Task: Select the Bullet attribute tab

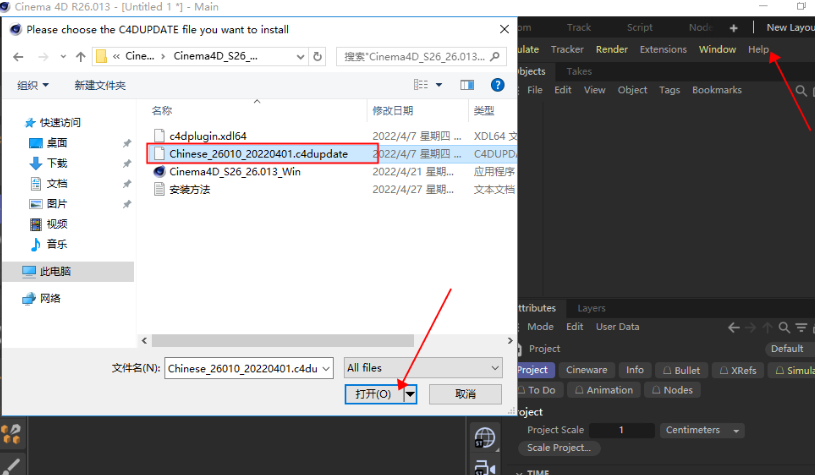Action: click(x=681, y=370)
